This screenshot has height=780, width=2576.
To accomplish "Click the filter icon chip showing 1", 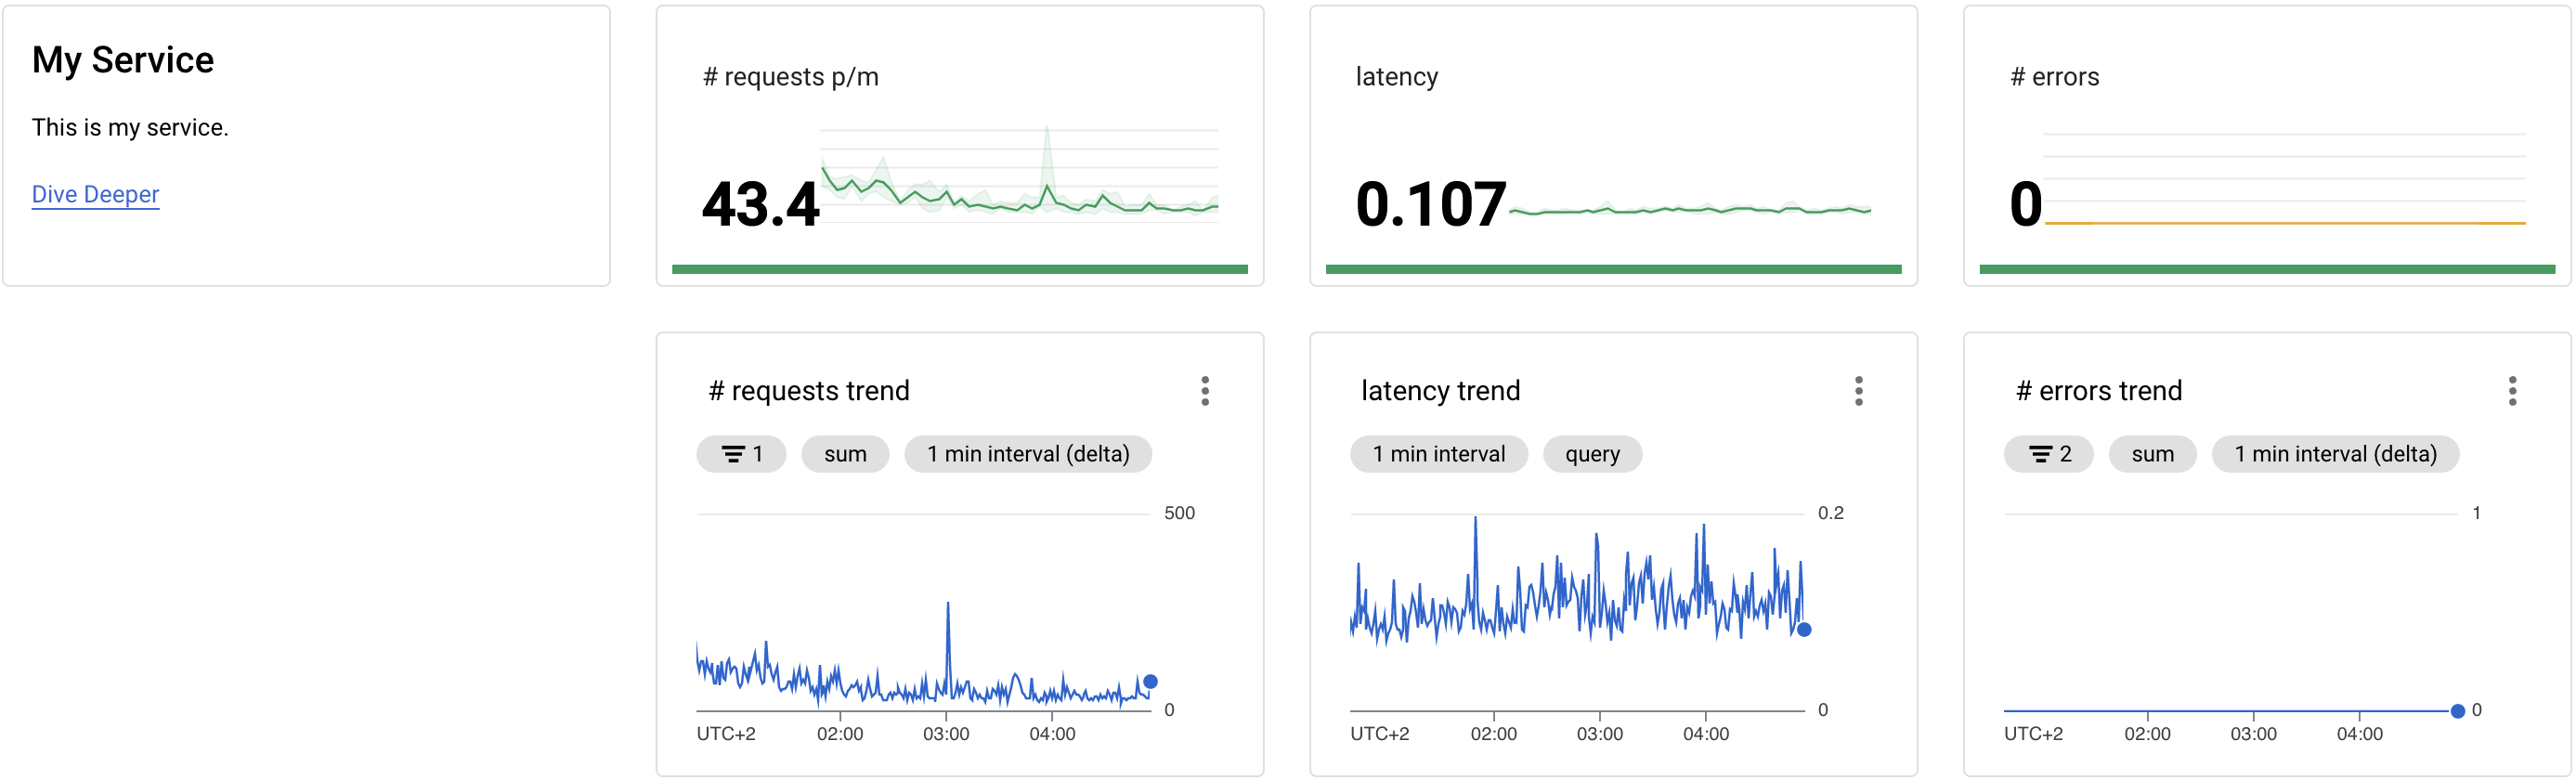I will (741, 454).
